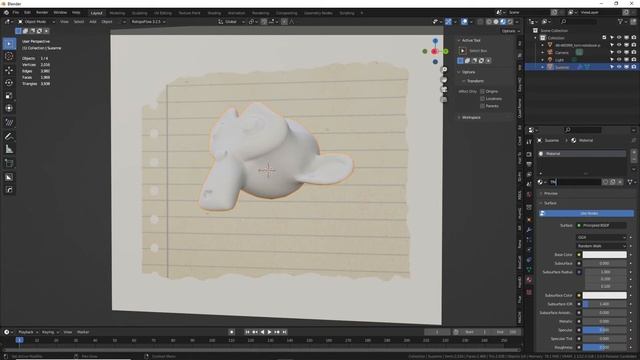Open the Edit menu
Screen dimensions: 640x360
pyautogui.click(x=27, y=13)
